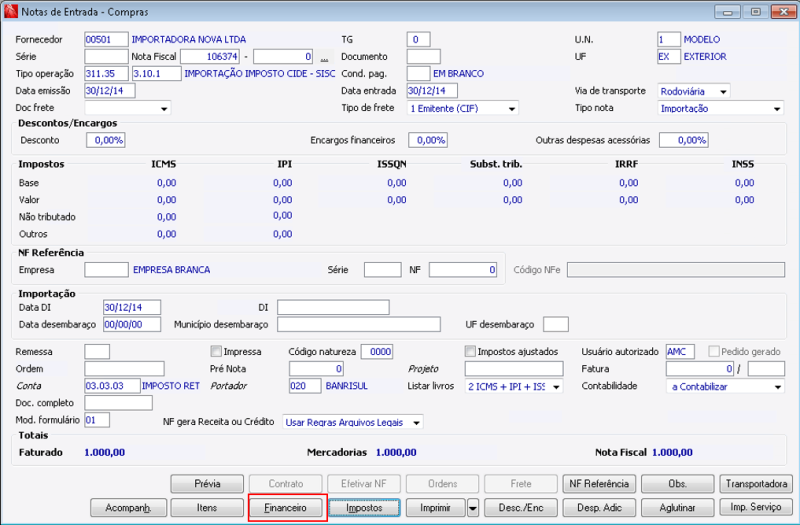Click the Data DI date field

point(131,307)
